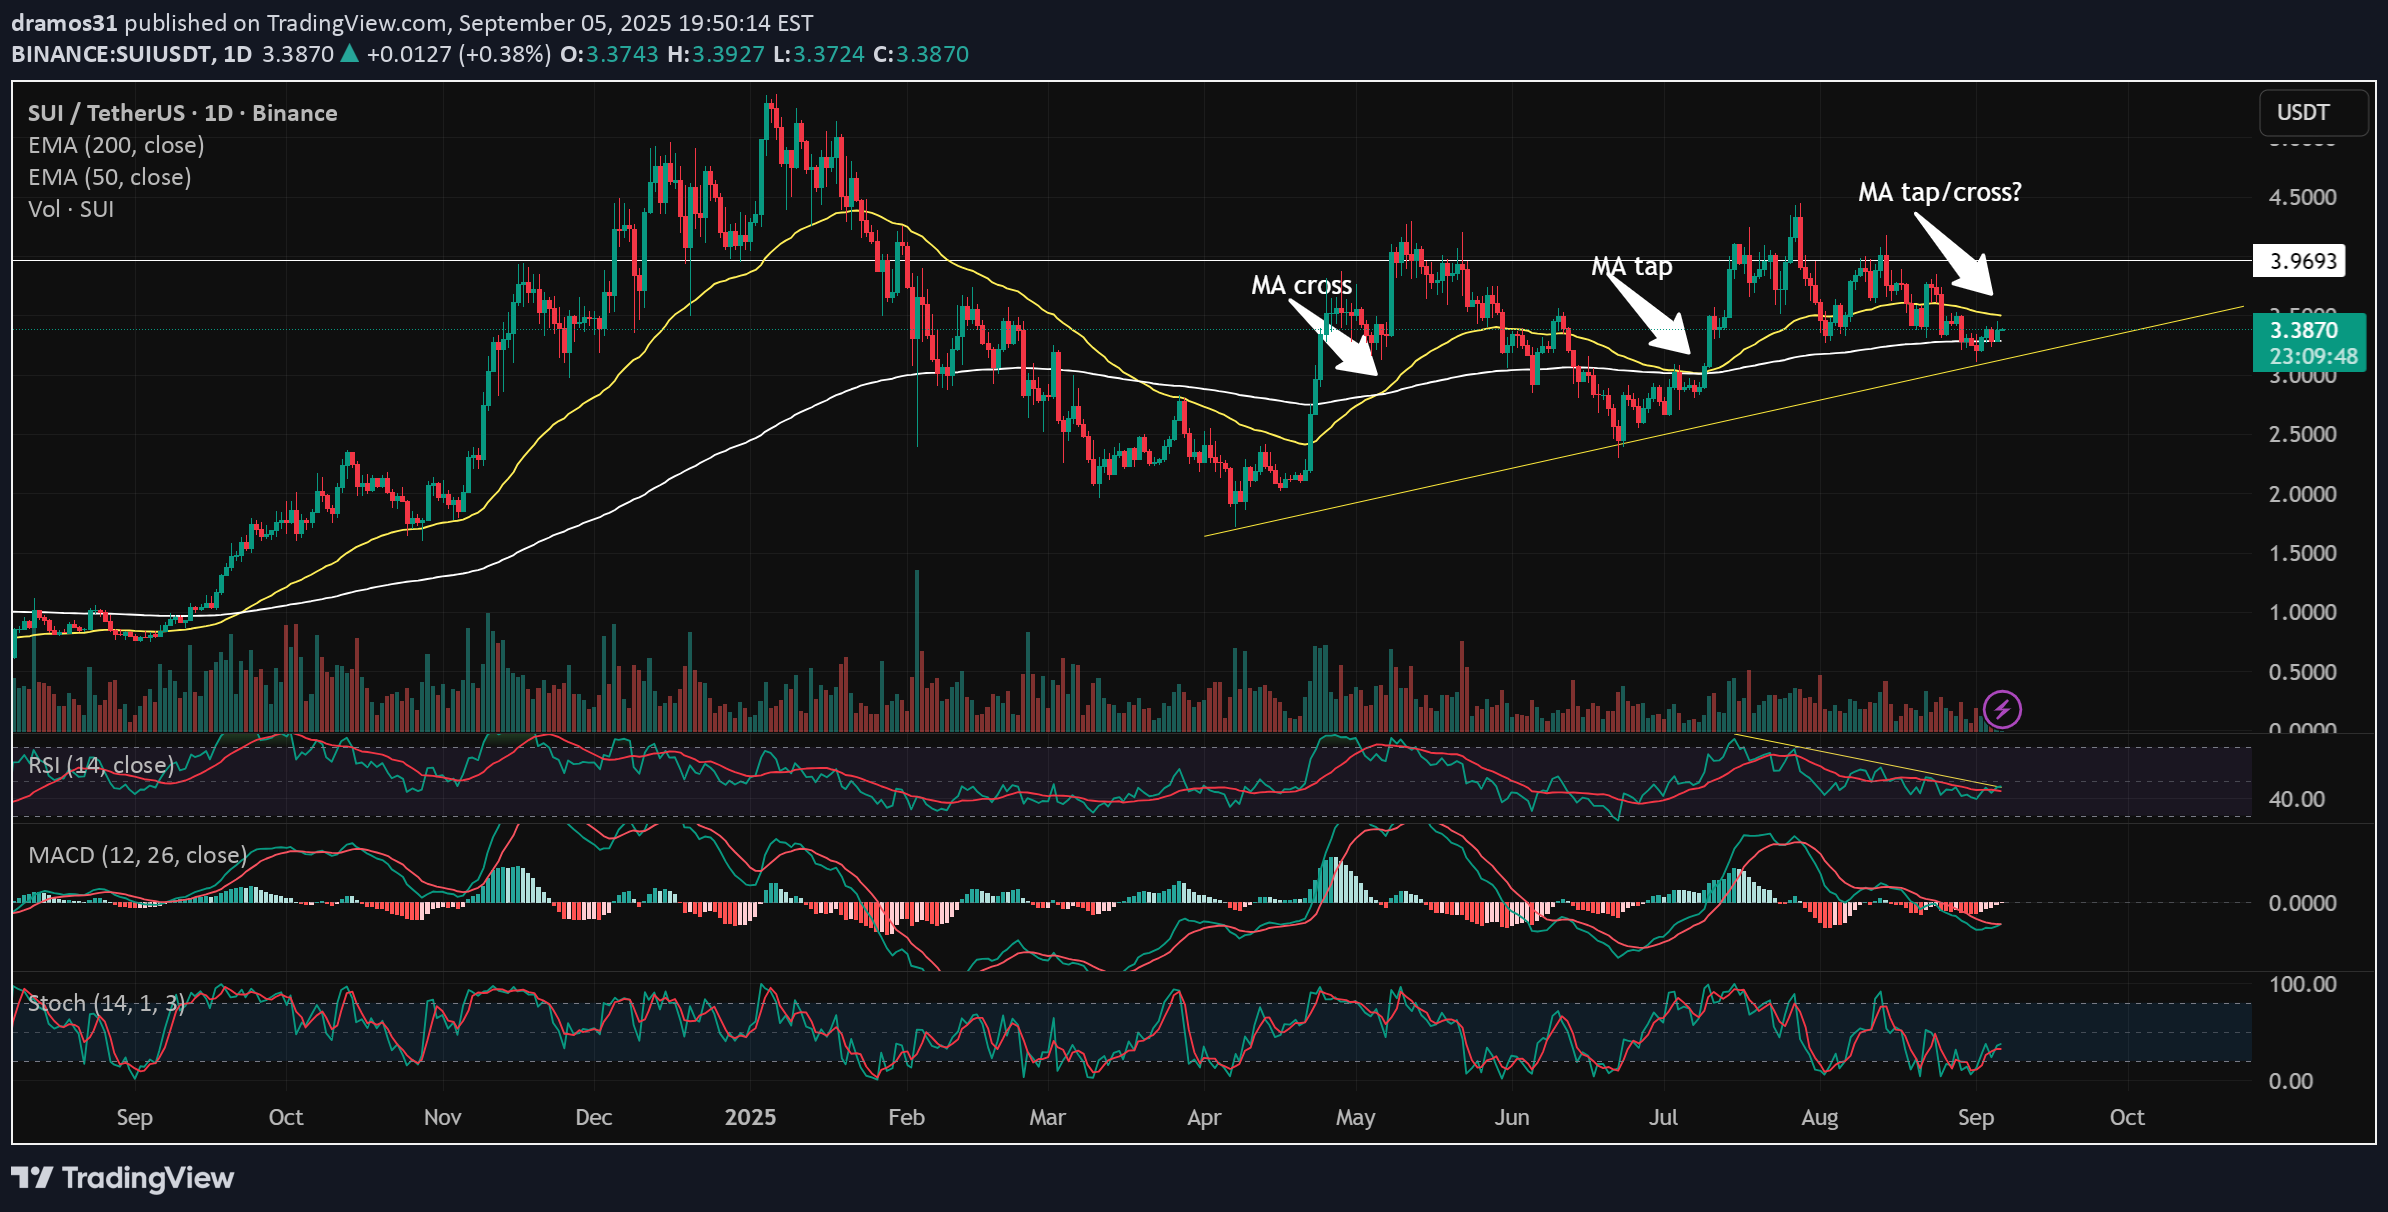
Task: Click the 100.00 Stoch axis label
Action: tap(2303, 984)
